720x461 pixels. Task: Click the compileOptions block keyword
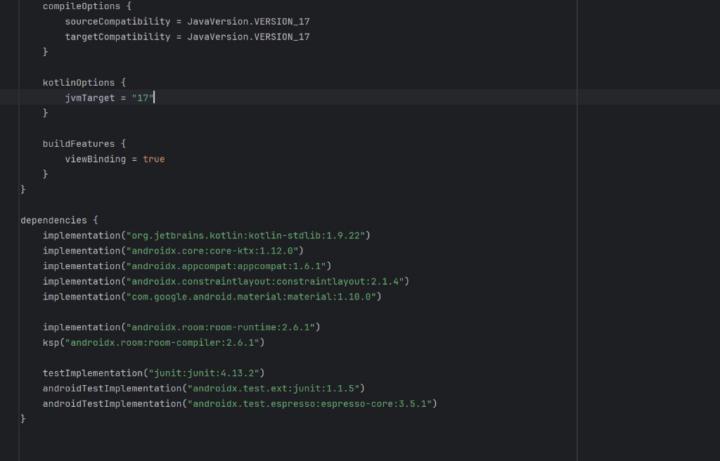82,6
